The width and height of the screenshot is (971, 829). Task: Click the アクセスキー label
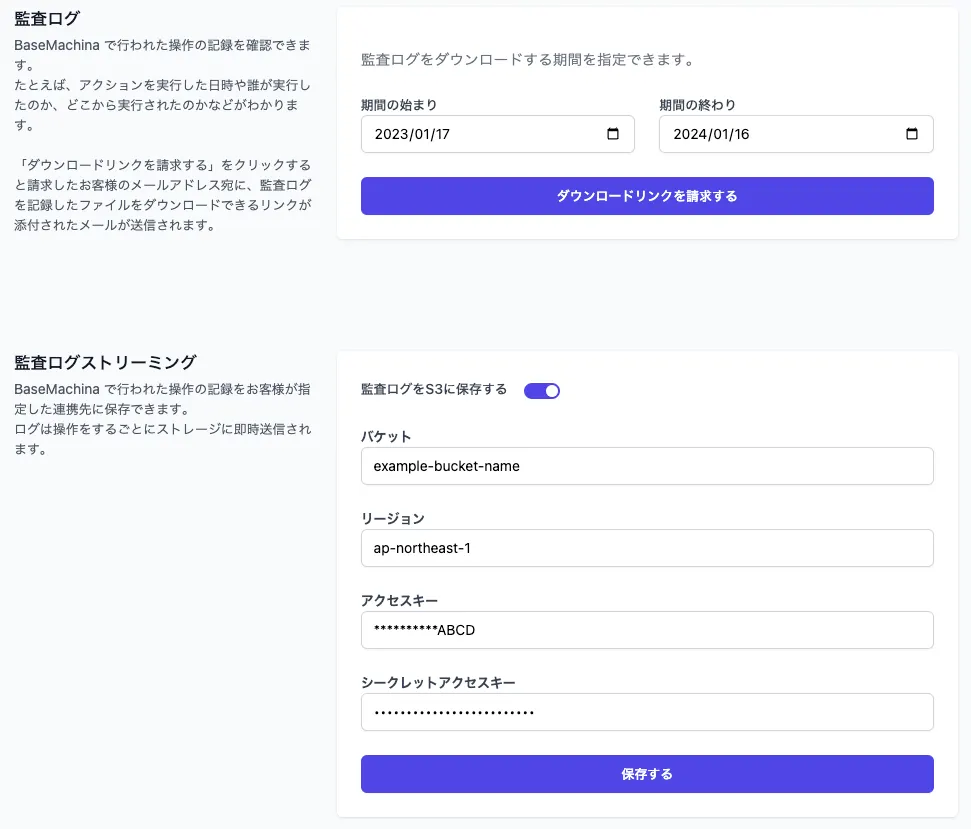(399, 601)
